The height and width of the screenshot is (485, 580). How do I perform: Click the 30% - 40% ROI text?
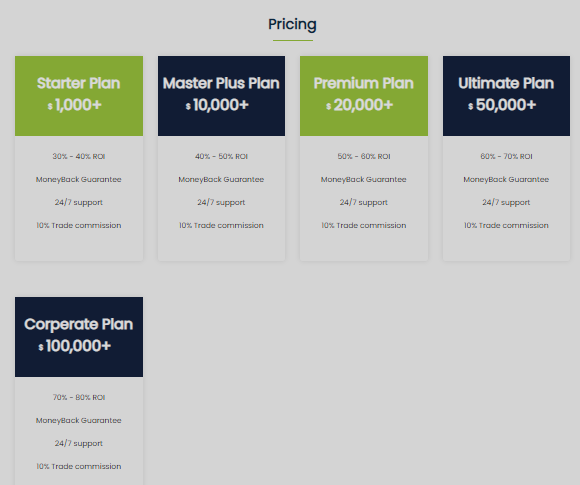coord(79,156)
